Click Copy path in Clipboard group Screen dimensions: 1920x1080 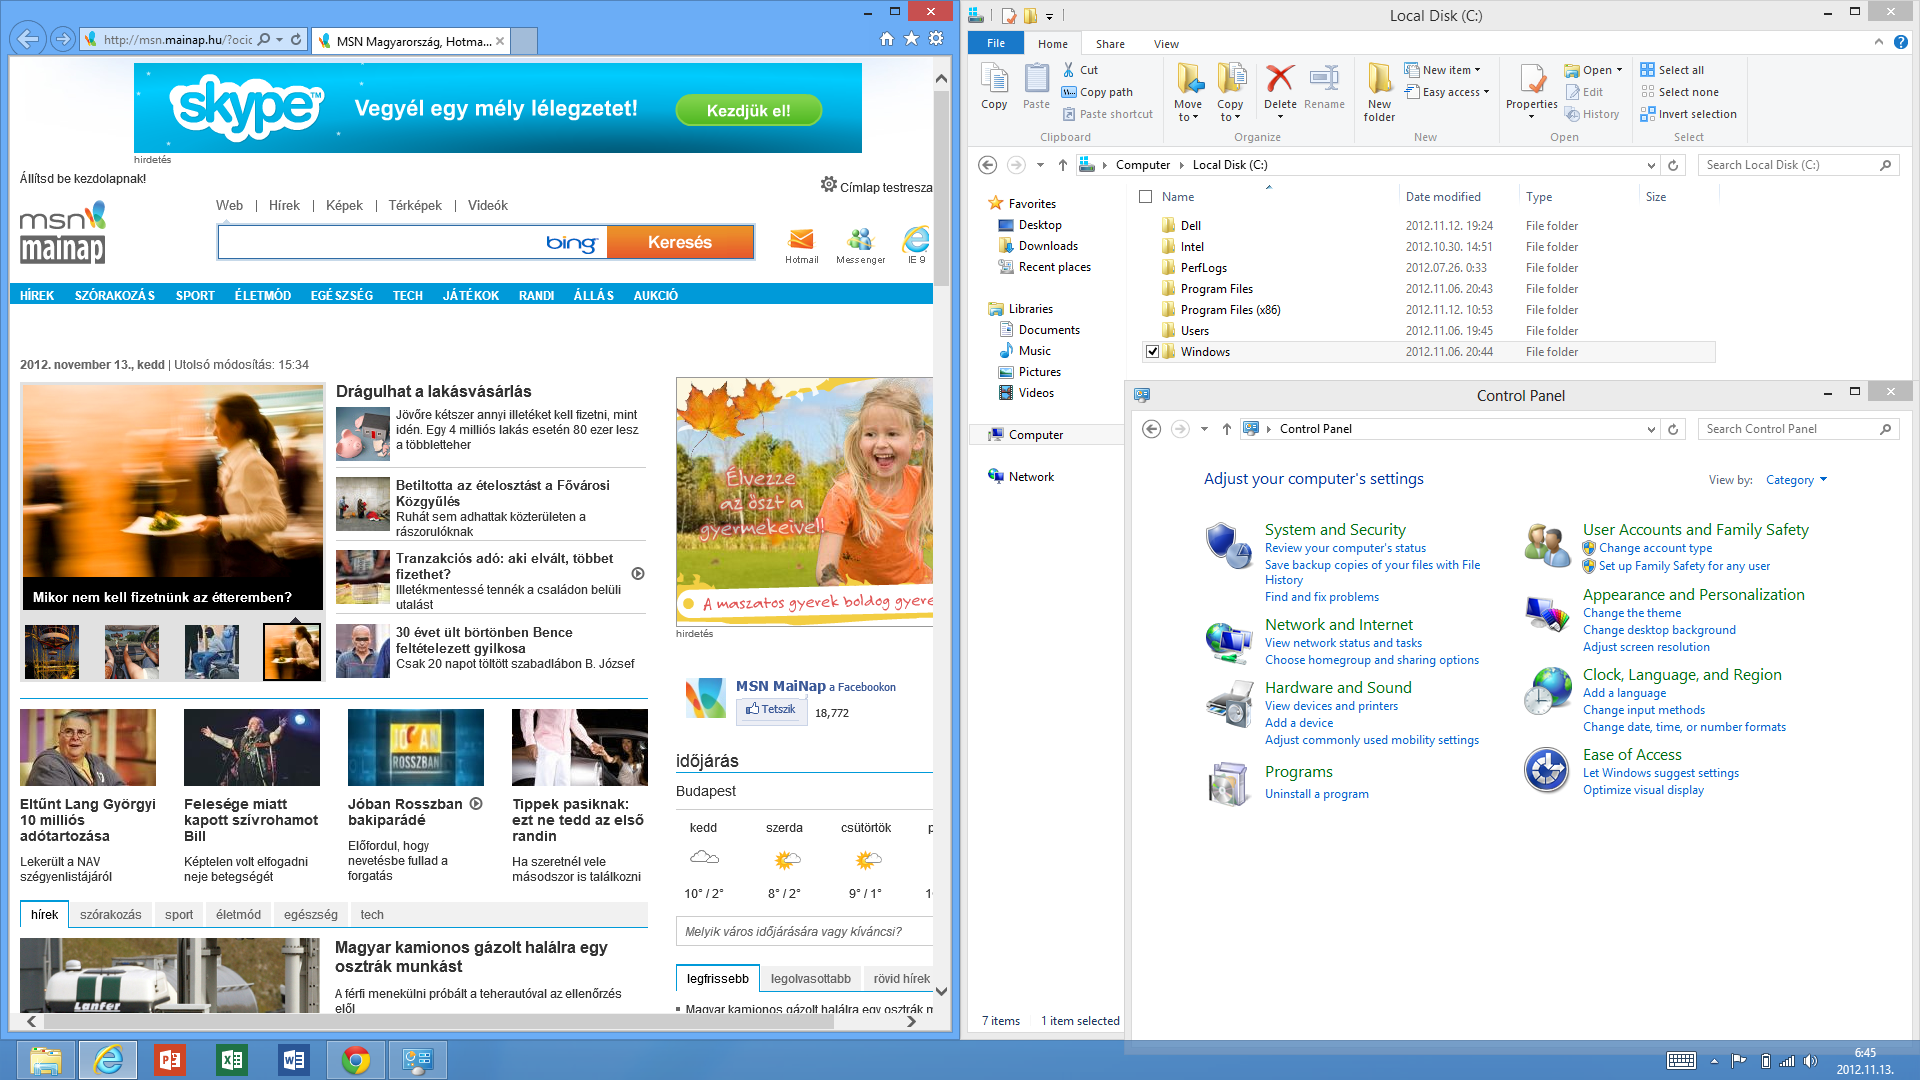tap(1097, 92)
